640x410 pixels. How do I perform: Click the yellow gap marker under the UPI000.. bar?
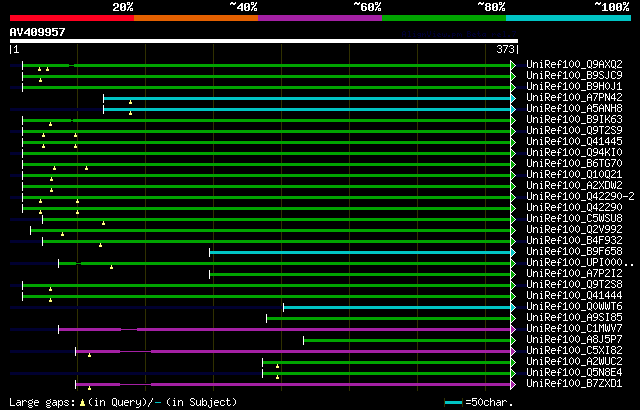111,267
